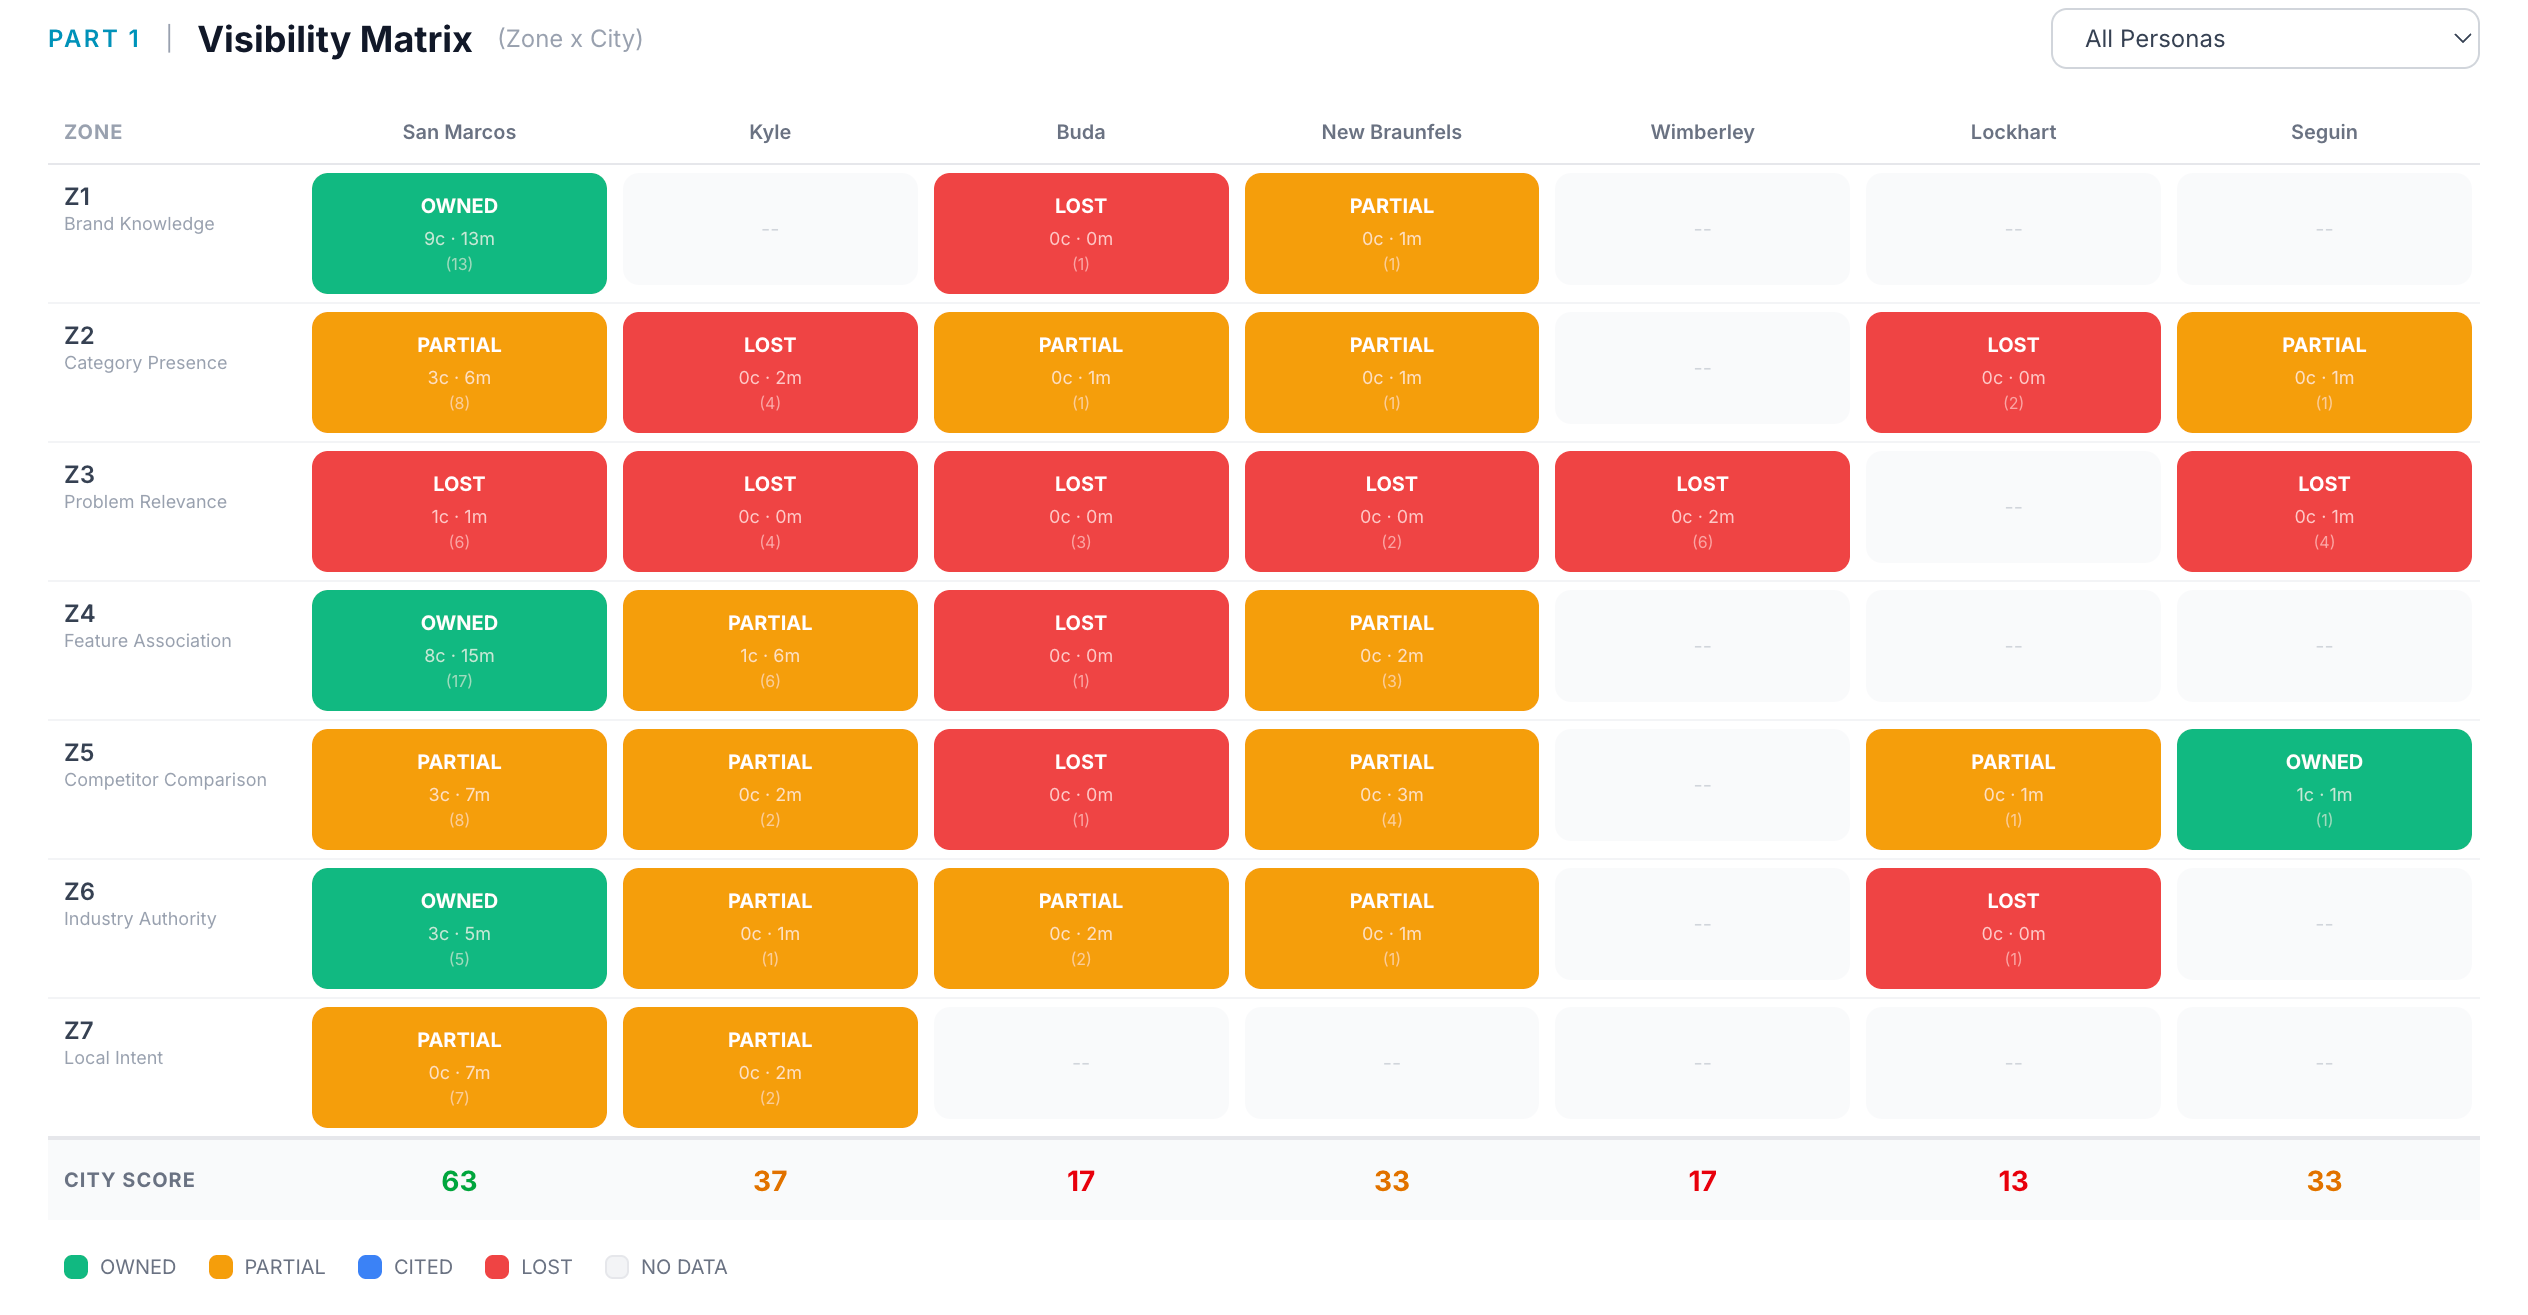Click the Z3 Problem Relevance row label
Screen dimensions: 2528x1315
point(145,487)
